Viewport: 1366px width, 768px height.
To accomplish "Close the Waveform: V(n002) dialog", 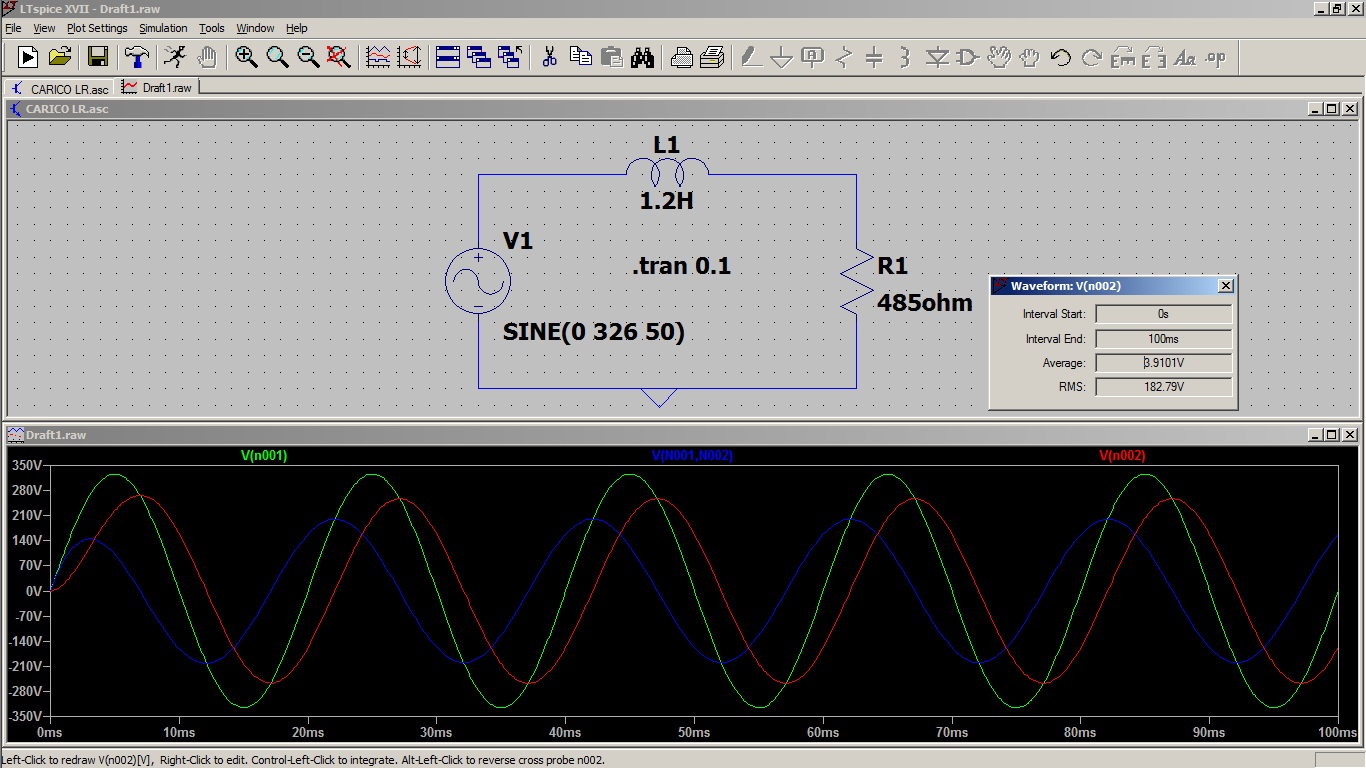I will click(1226, 286).
